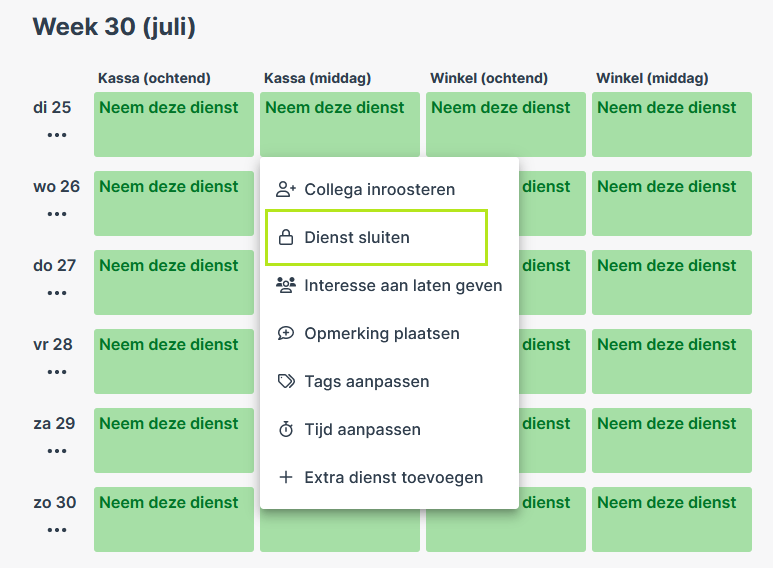Click the group icon for Interesse aan laten geven
The height and width of the screenshot is (568, 773).
click(285, 285)
